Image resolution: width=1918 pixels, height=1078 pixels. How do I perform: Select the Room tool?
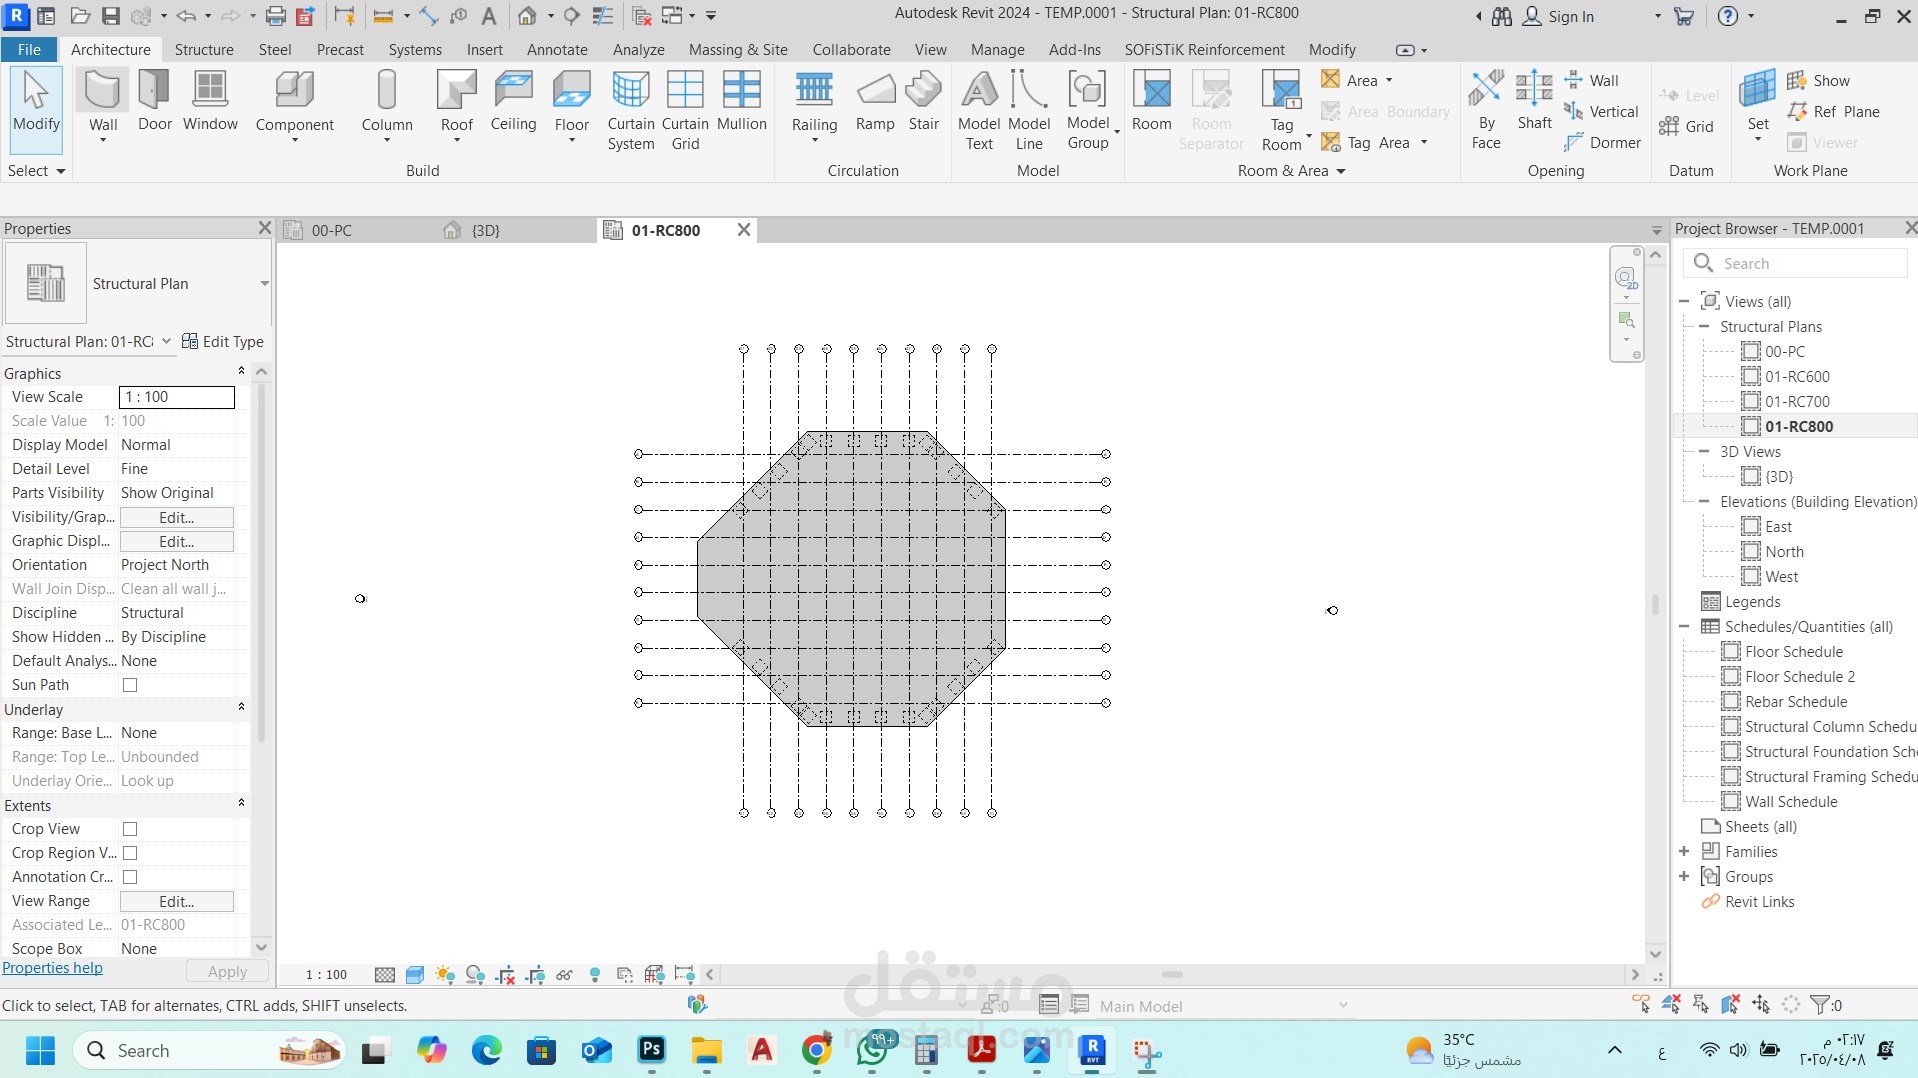[1151, 102]
